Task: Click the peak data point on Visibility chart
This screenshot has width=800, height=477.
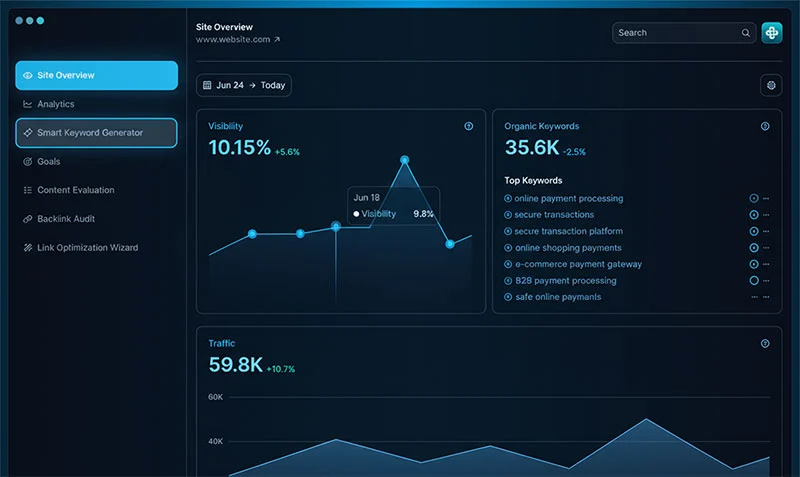Action: click(x=405, y=160)
